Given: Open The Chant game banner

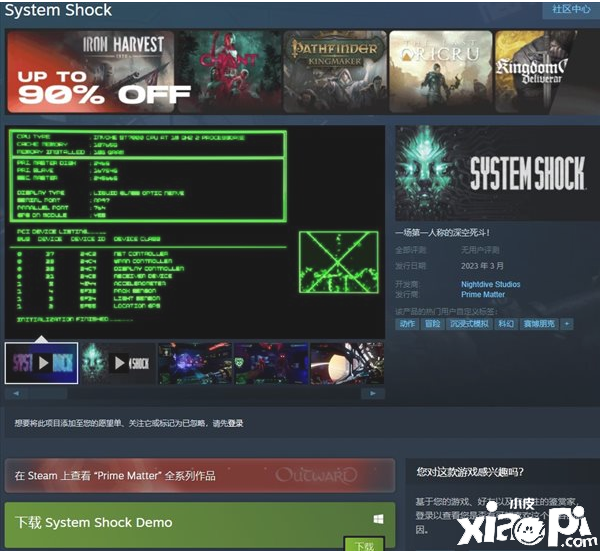Looking at the screenshot, I should pyautogui.click(x=229, y=72).
